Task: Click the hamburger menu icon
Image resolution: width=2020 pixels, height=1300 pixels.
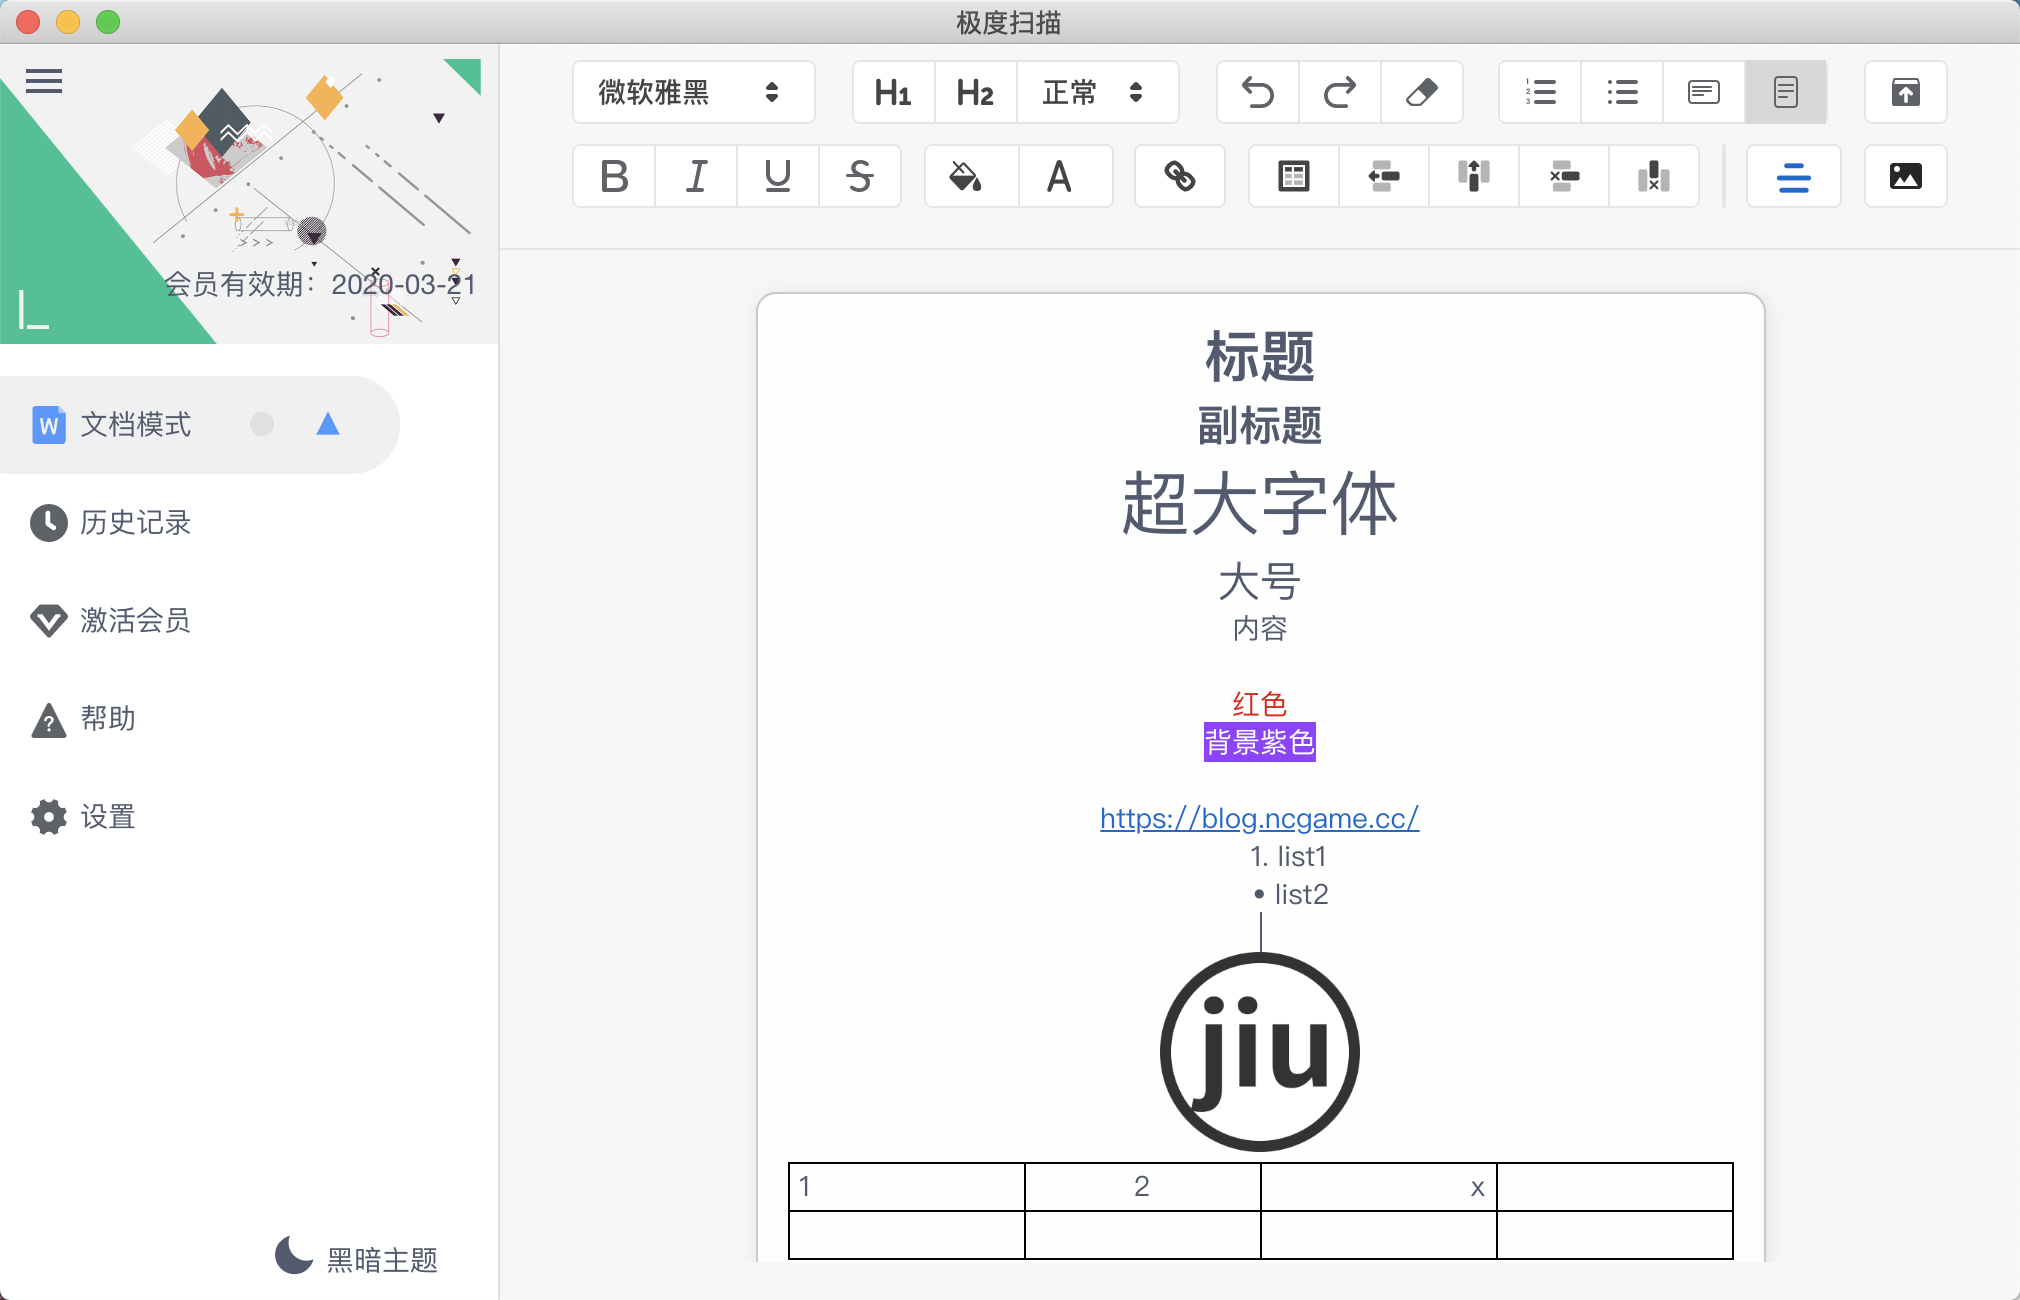Action: click(44, 81)
